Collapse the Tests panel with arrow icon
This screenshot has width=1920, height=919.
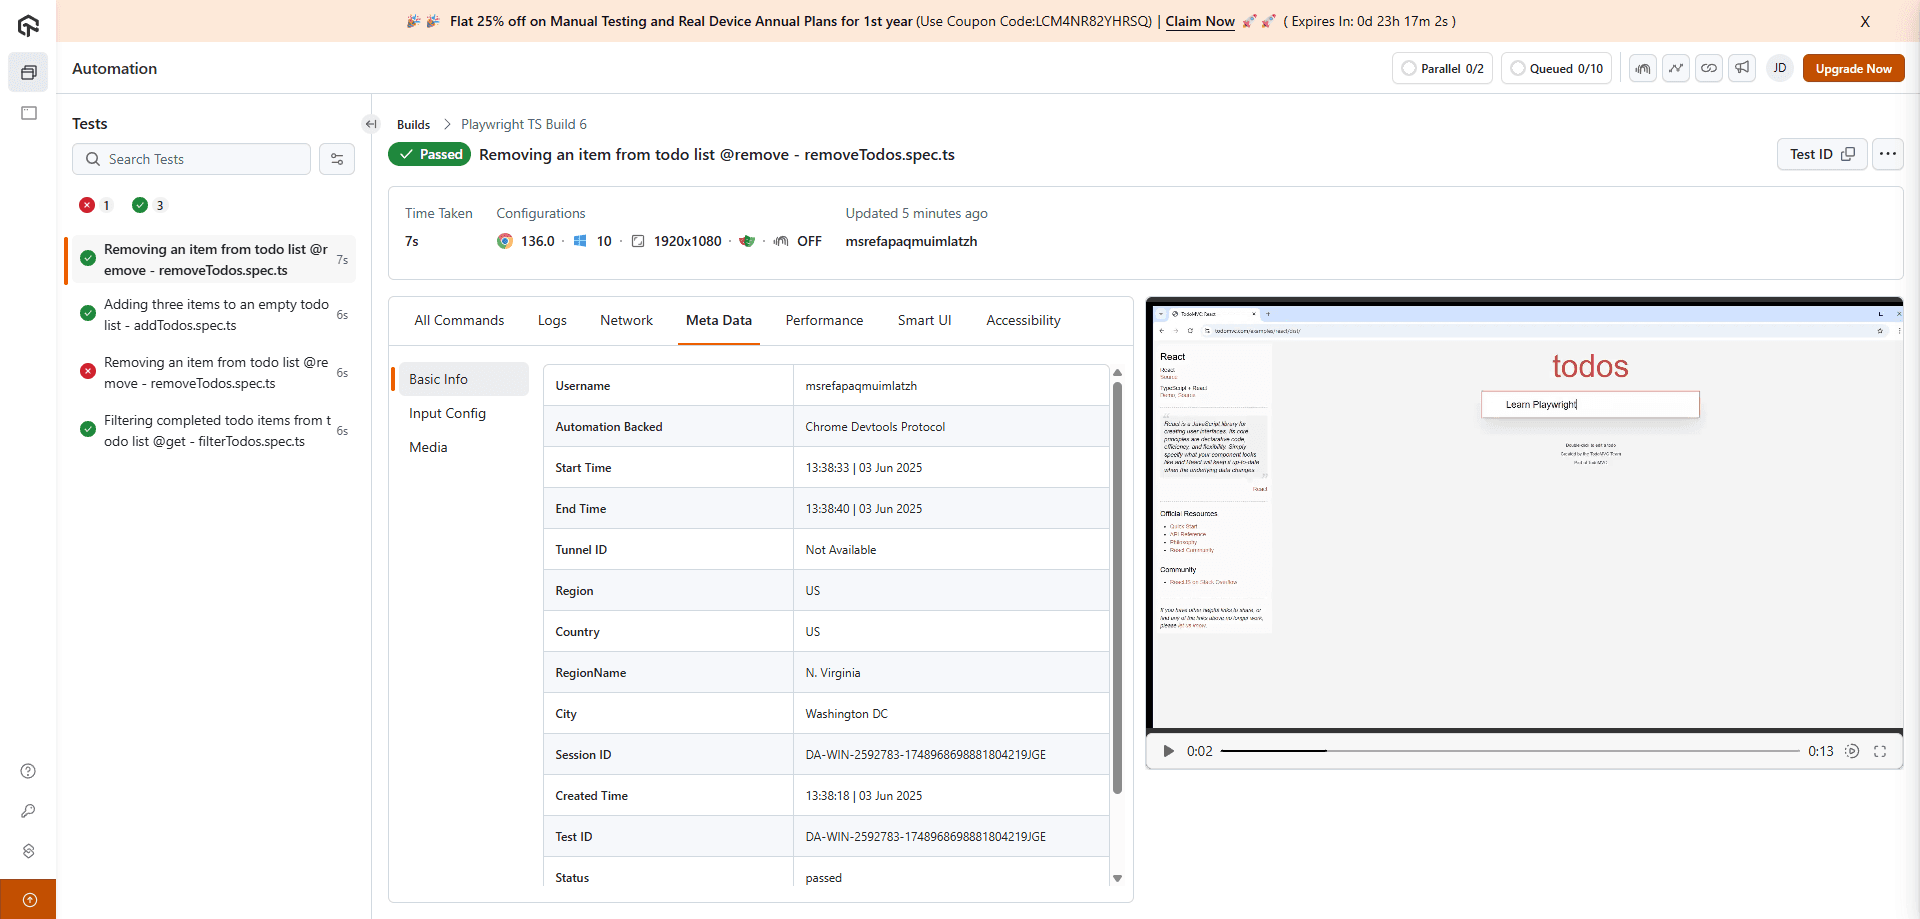(371, 124)
